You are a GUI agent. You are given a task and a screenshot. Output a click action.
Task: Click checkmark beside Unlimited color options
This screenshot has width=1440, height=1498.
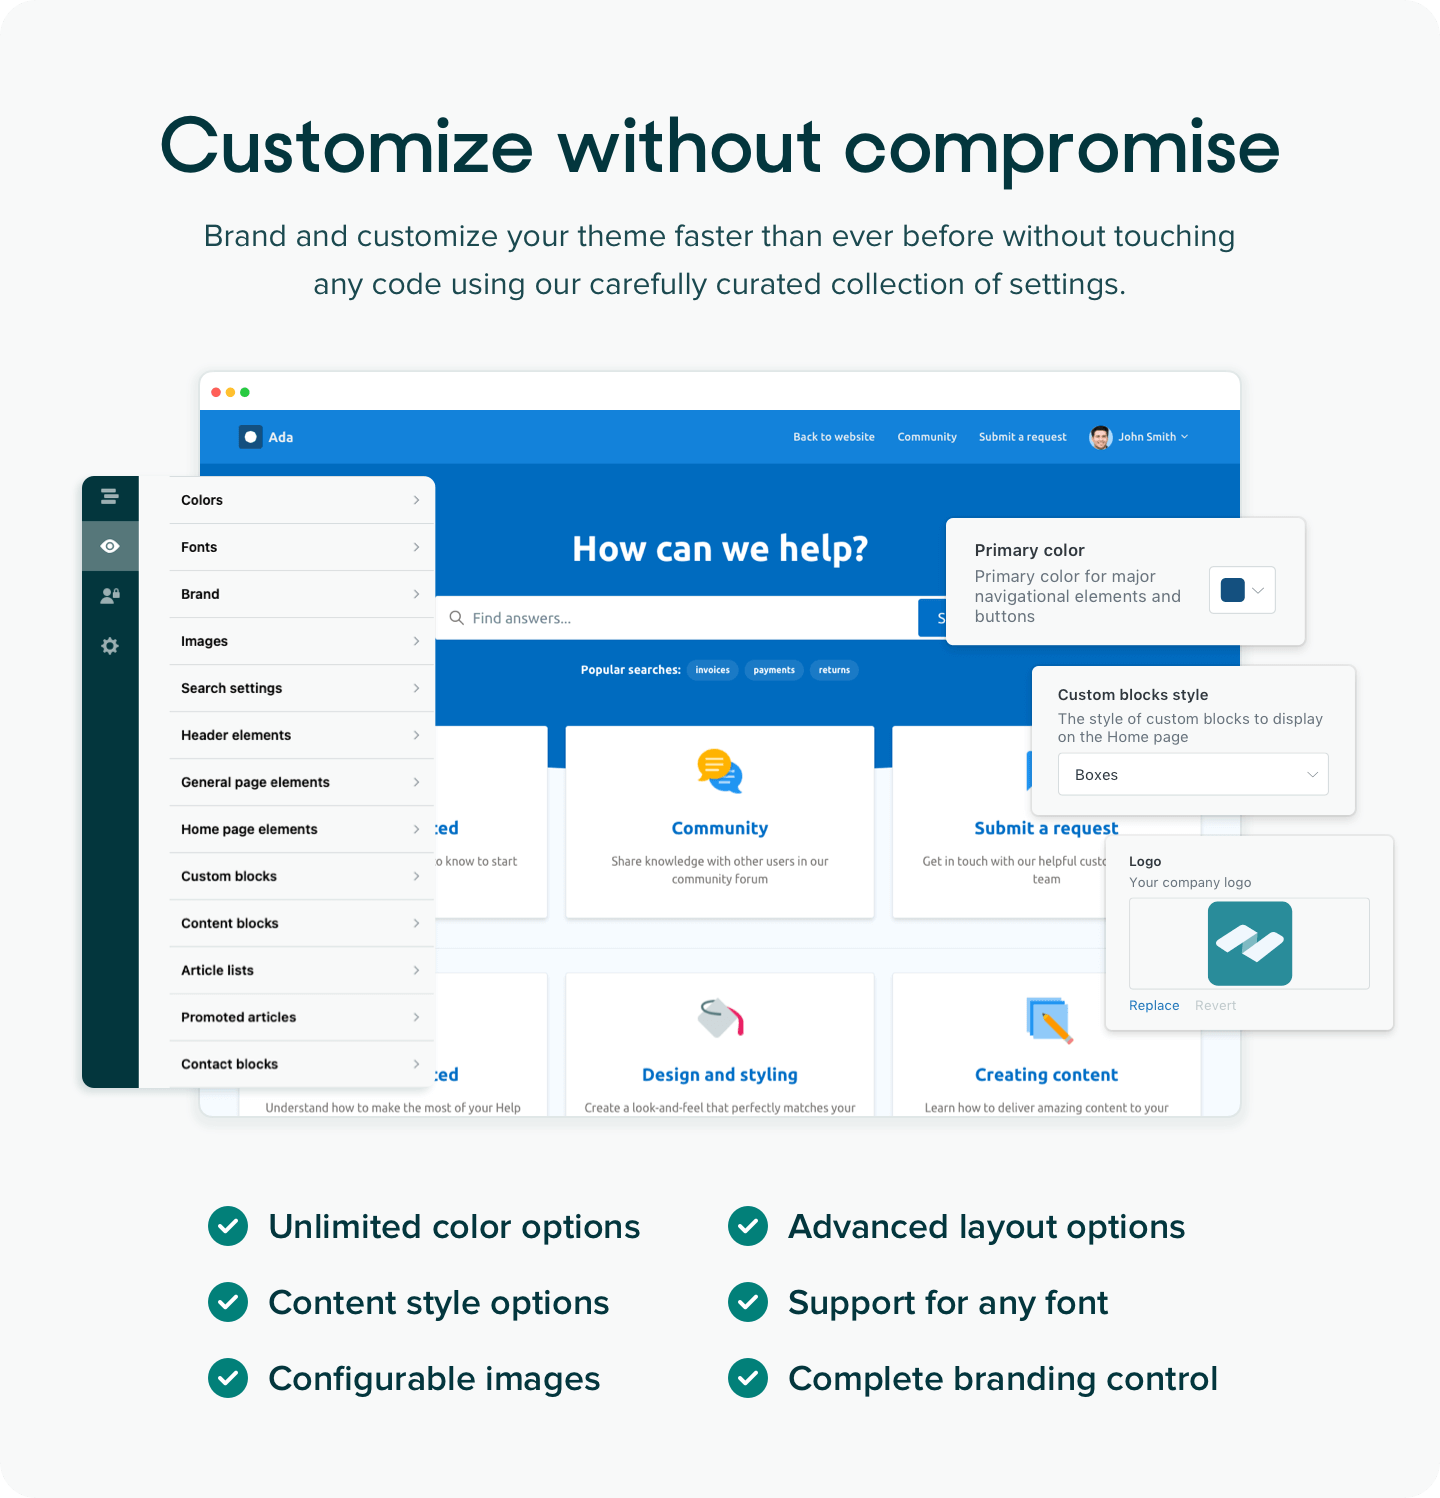pos(228,1226)
